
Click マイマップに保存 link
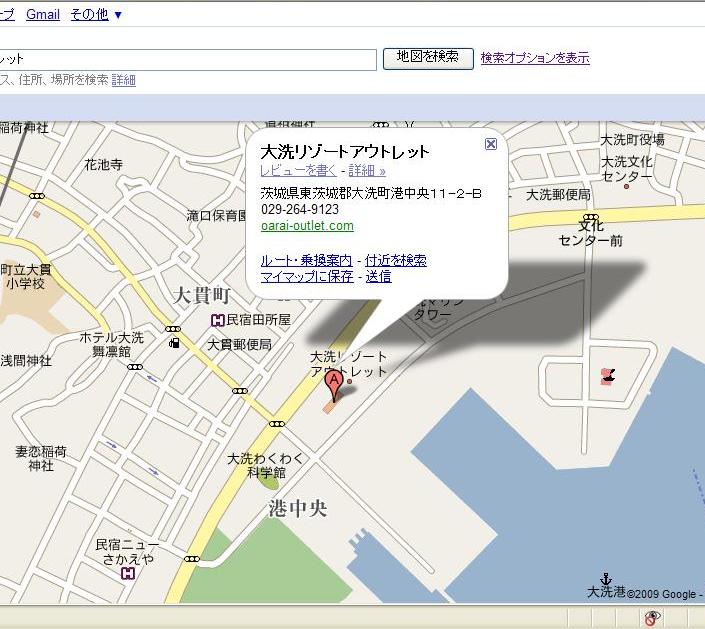(307, 276)
